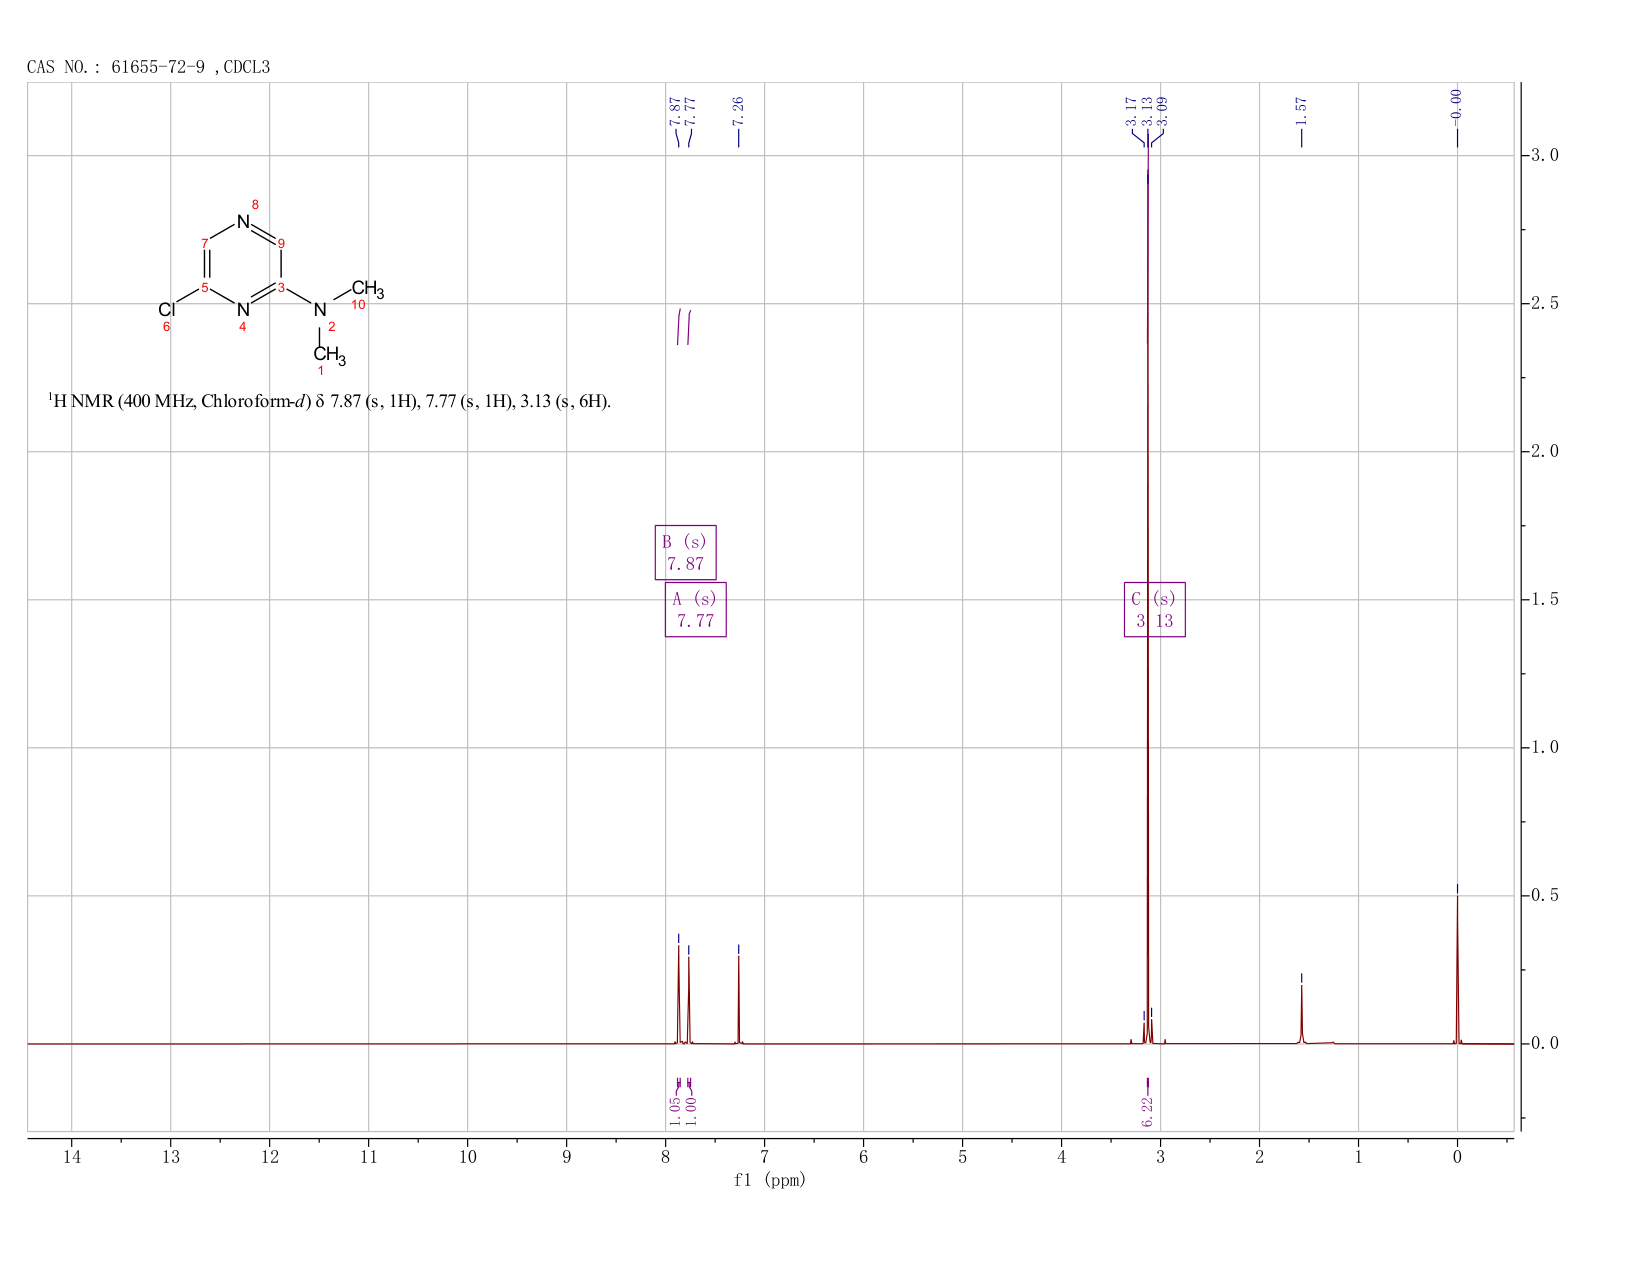The width and height of the screenshot is (1650, 1275).
Task: Click the solvent peak at 7.26 ppm in the spectrum
Action: click(739, 1000)
